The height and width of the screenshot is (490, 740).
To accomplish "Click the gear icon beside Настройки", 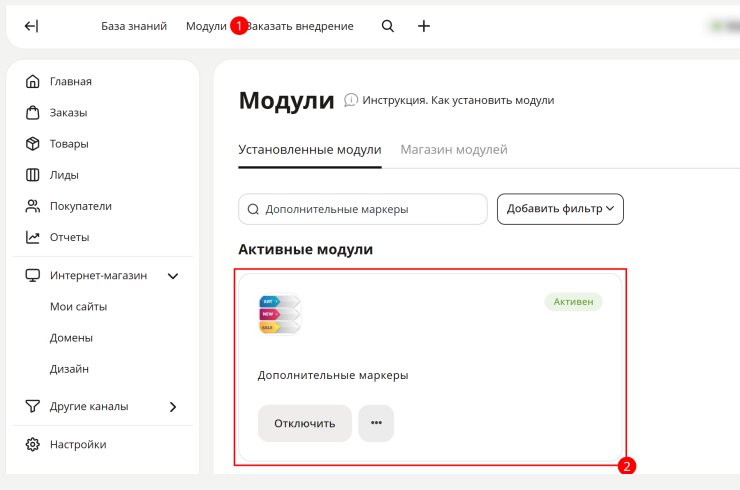I will click(x=33, y=444).
